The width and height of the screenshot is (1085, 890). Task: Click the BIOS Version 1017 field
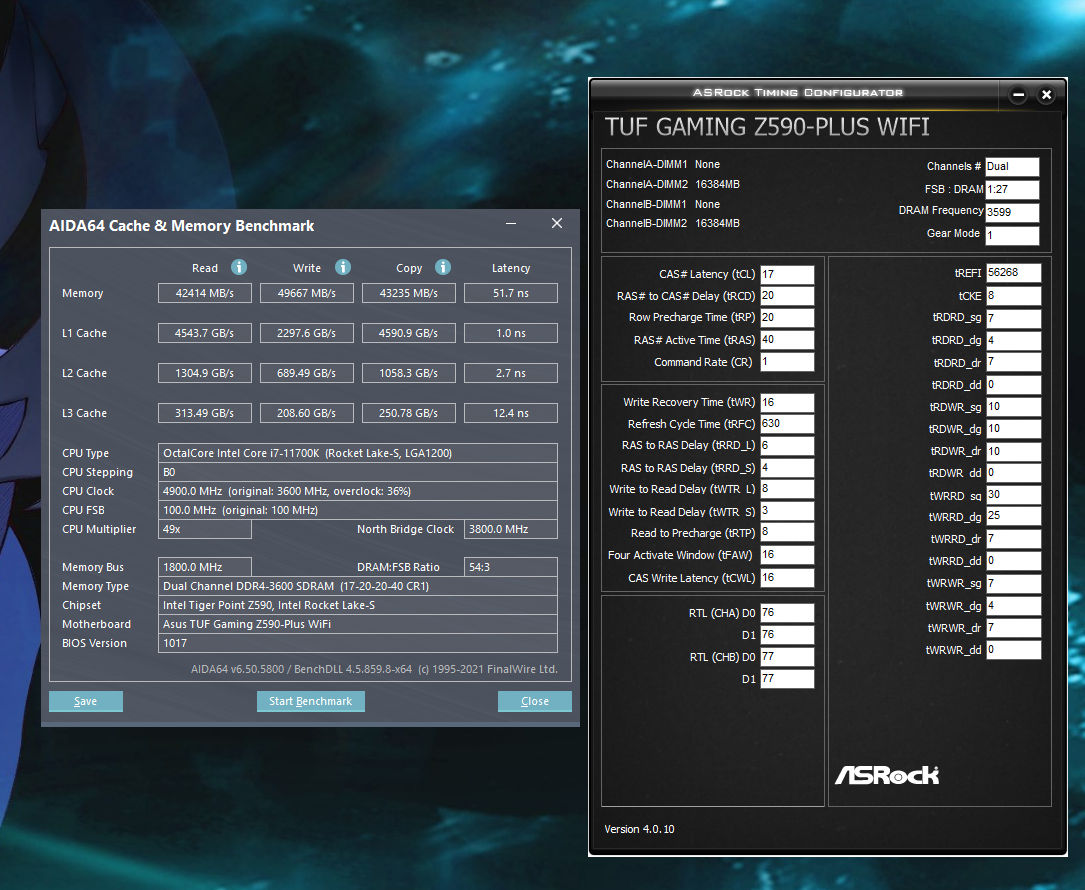(358, 643)
